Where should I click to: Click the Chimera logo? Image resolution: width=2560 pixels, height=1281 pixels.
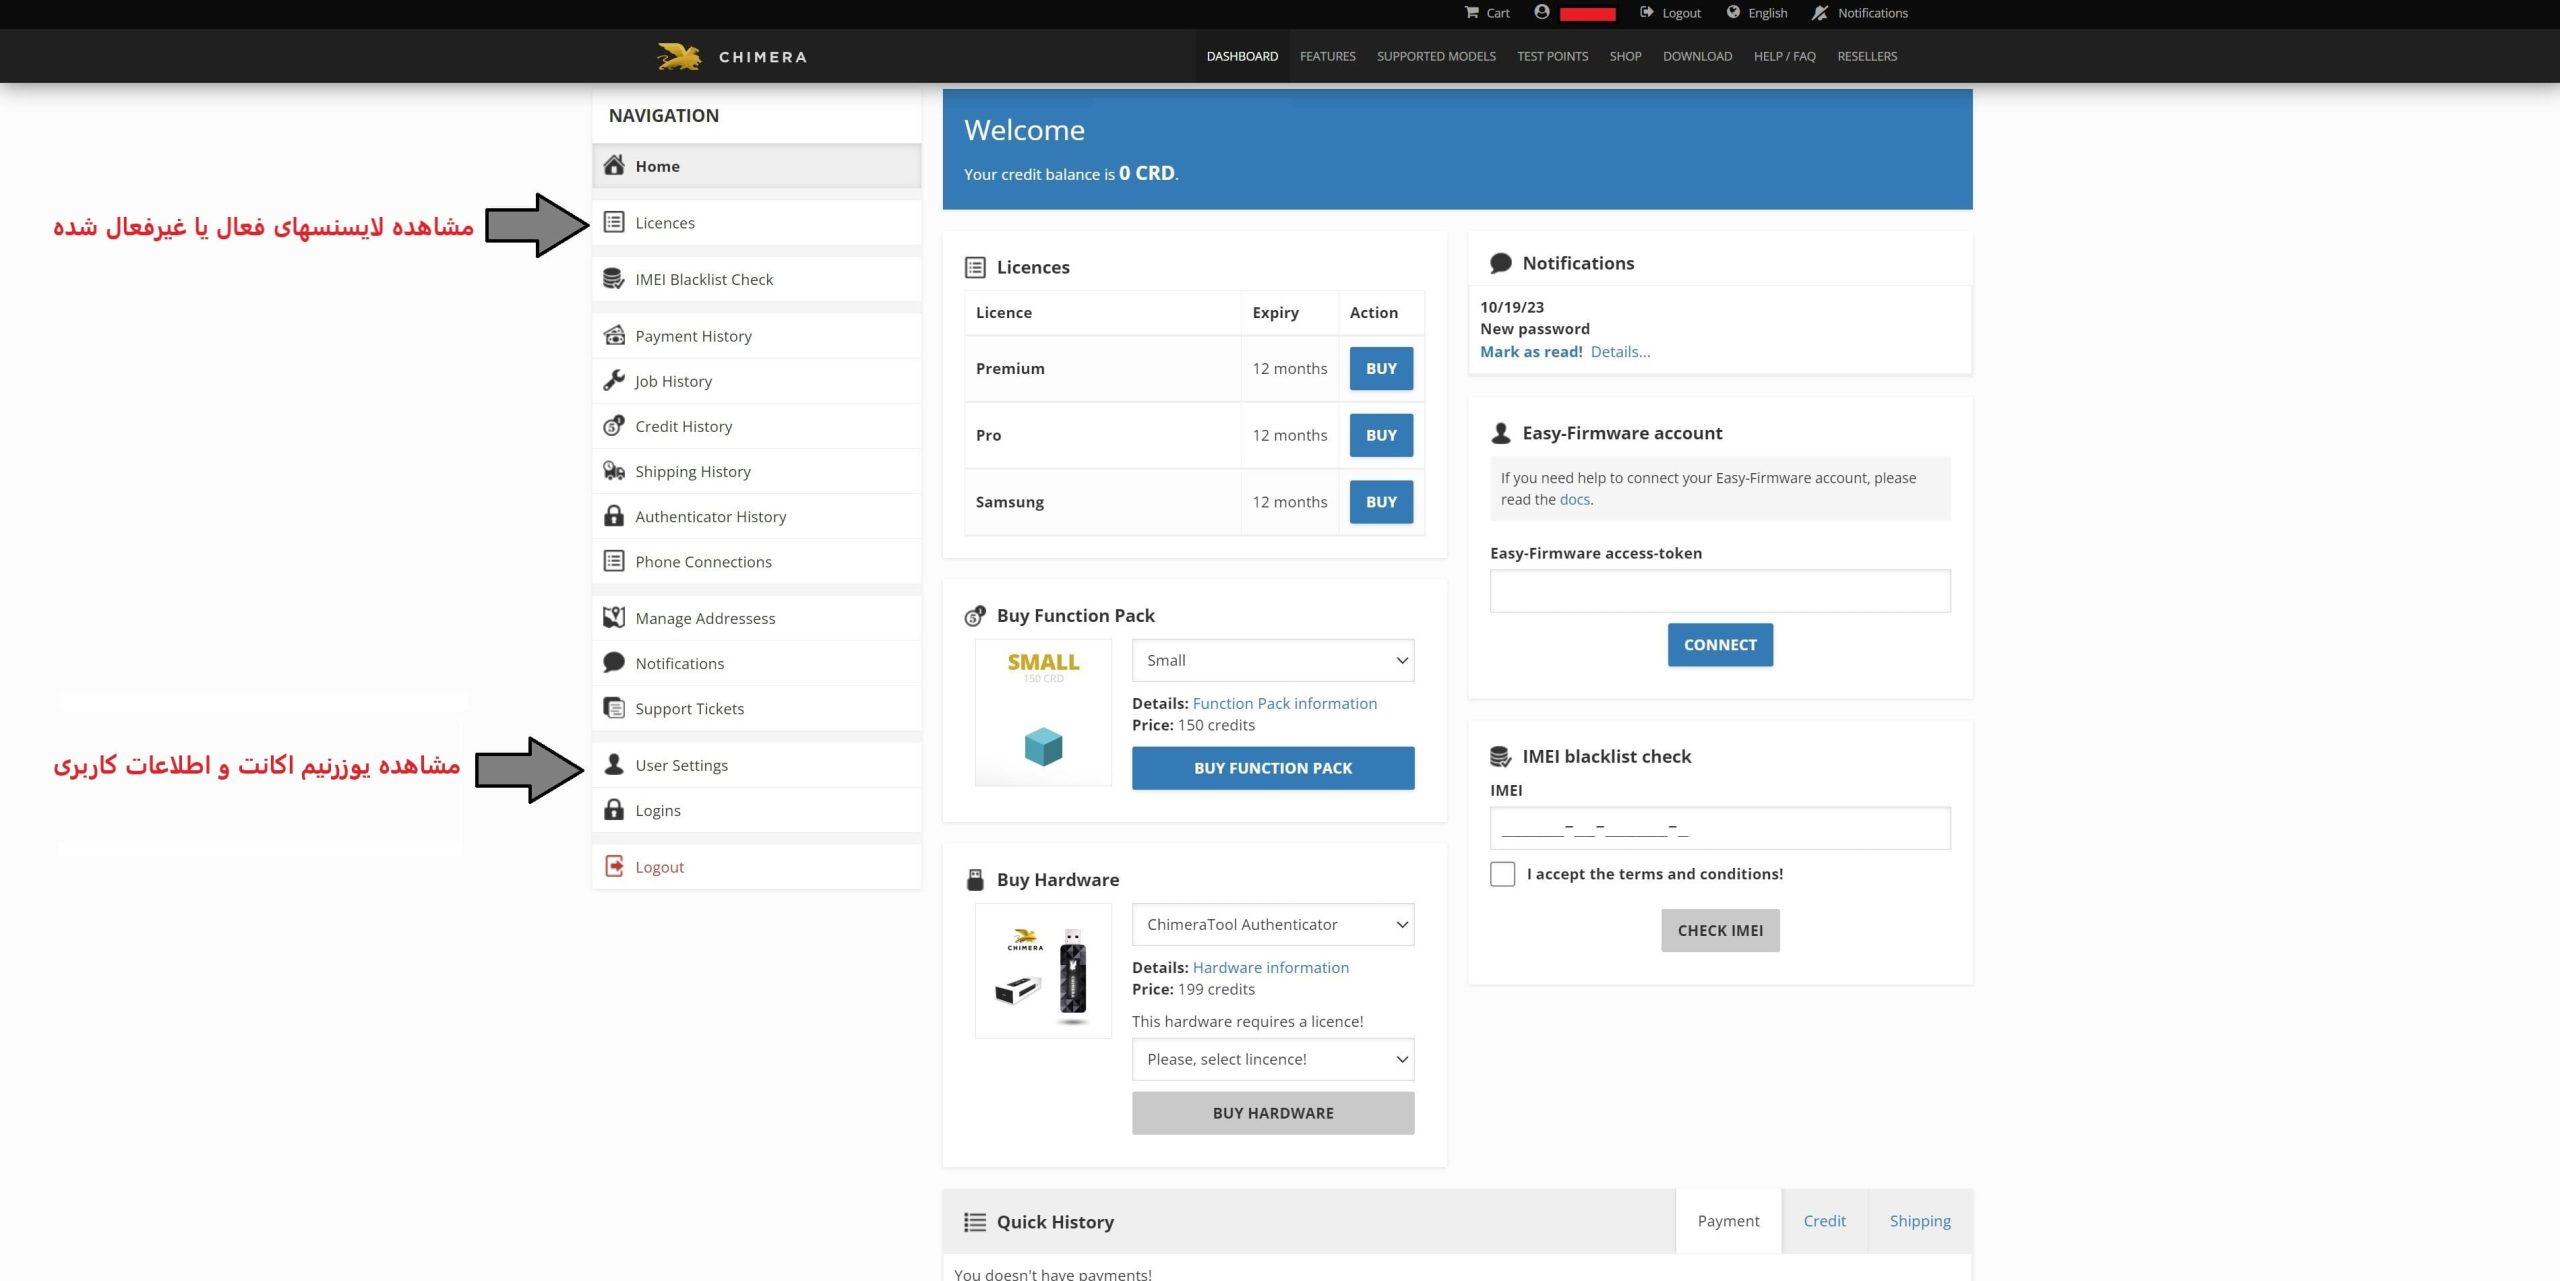(x=732, y=56)
